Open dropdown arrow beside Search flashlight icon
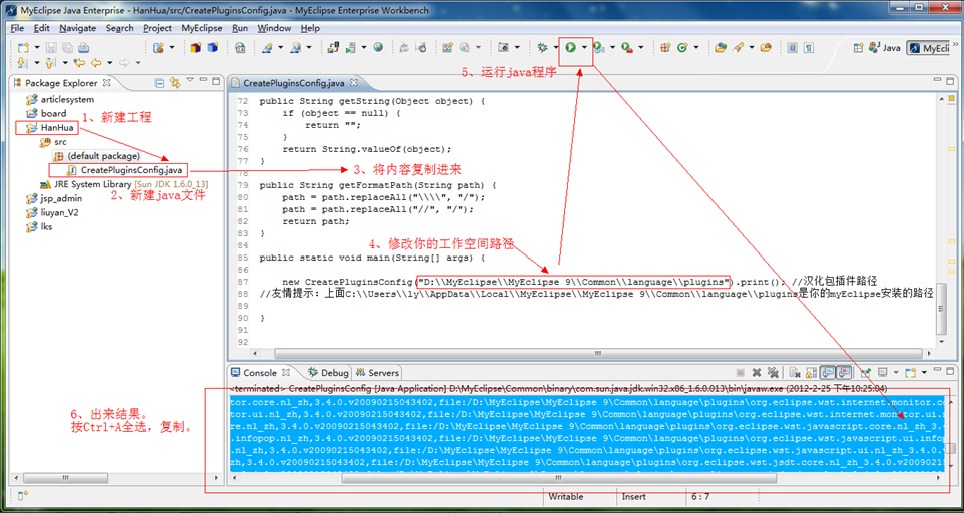 752,47
